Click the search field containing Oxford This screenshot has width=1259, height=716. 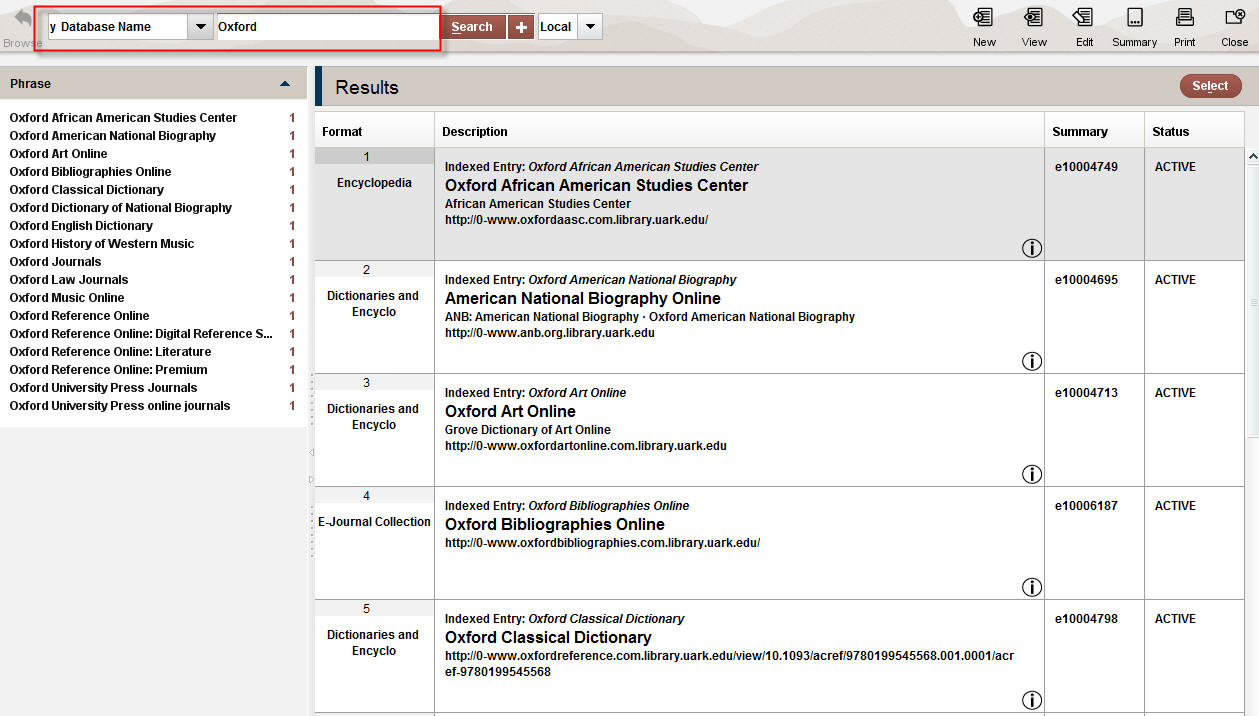tap(327, 27)
